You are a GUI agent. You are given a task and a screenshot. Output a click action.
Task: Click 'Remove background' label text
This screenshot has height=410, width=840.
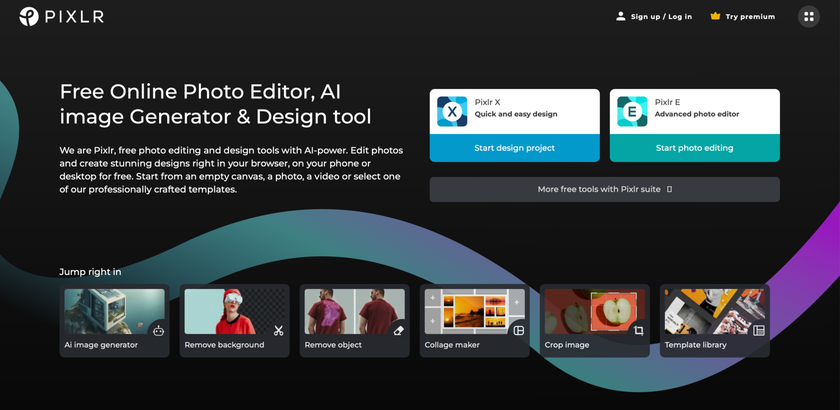click(x=224, y=345)
